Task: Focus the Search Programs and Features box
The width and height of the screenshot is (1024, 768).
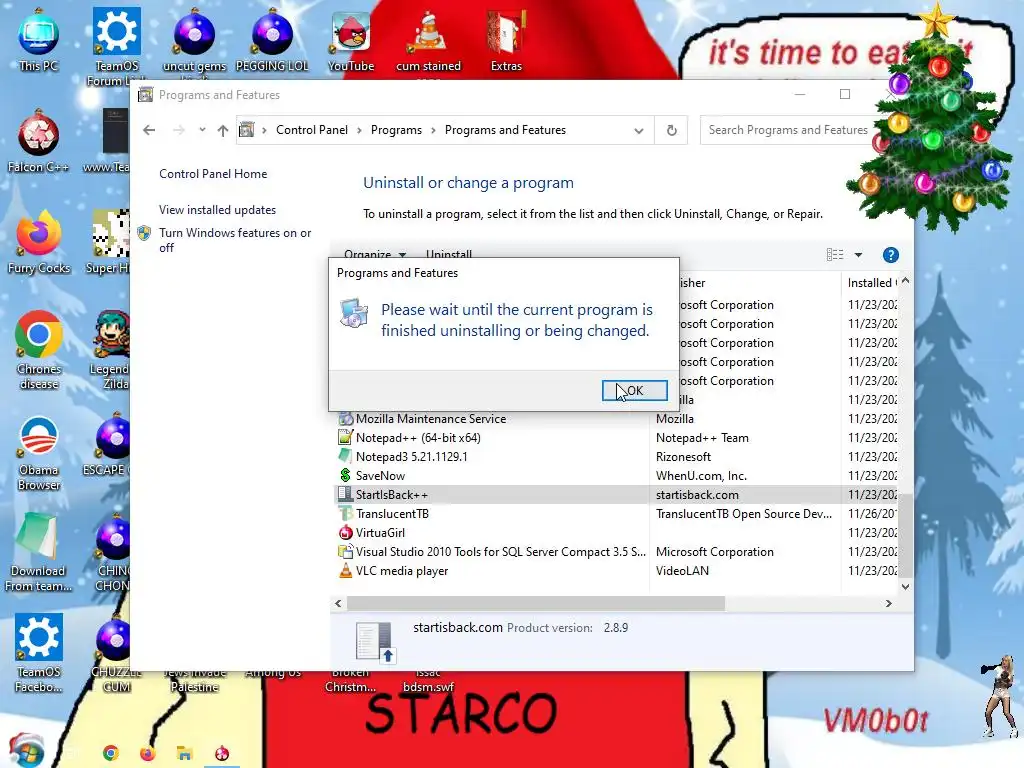Action: pyautogui.click(x=788, y=130)
